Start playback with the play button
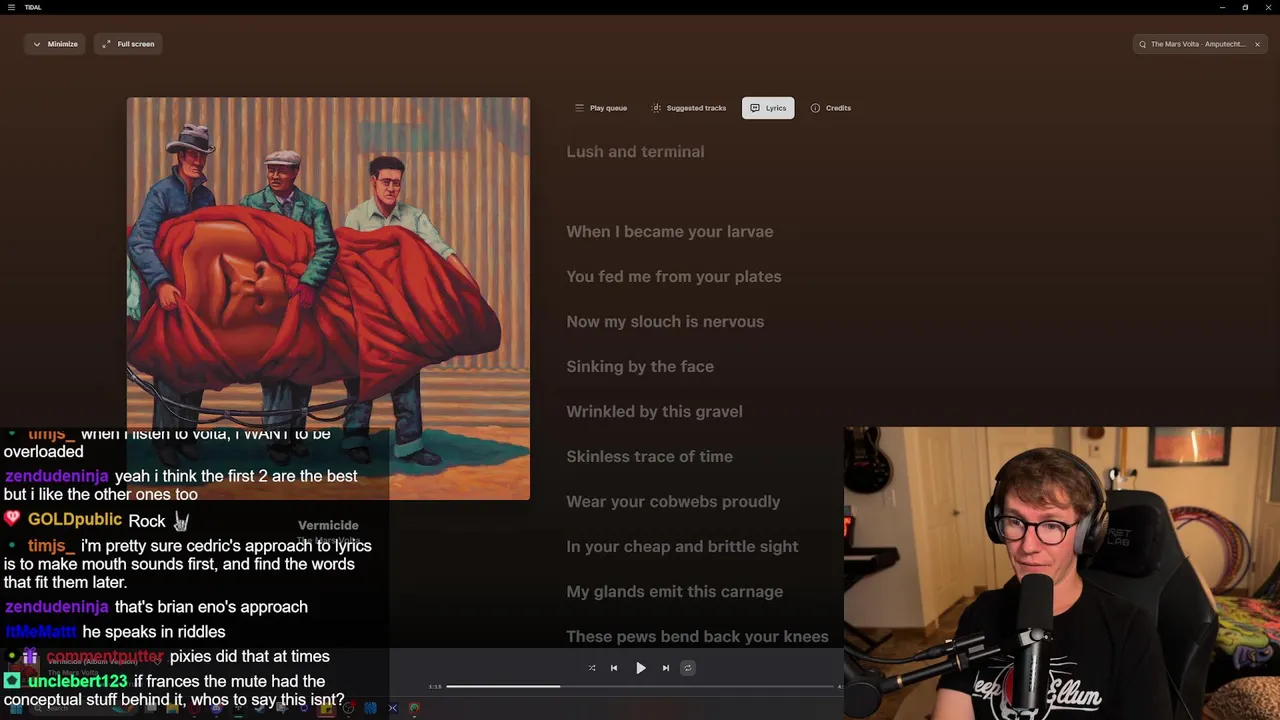 point(641,668)
